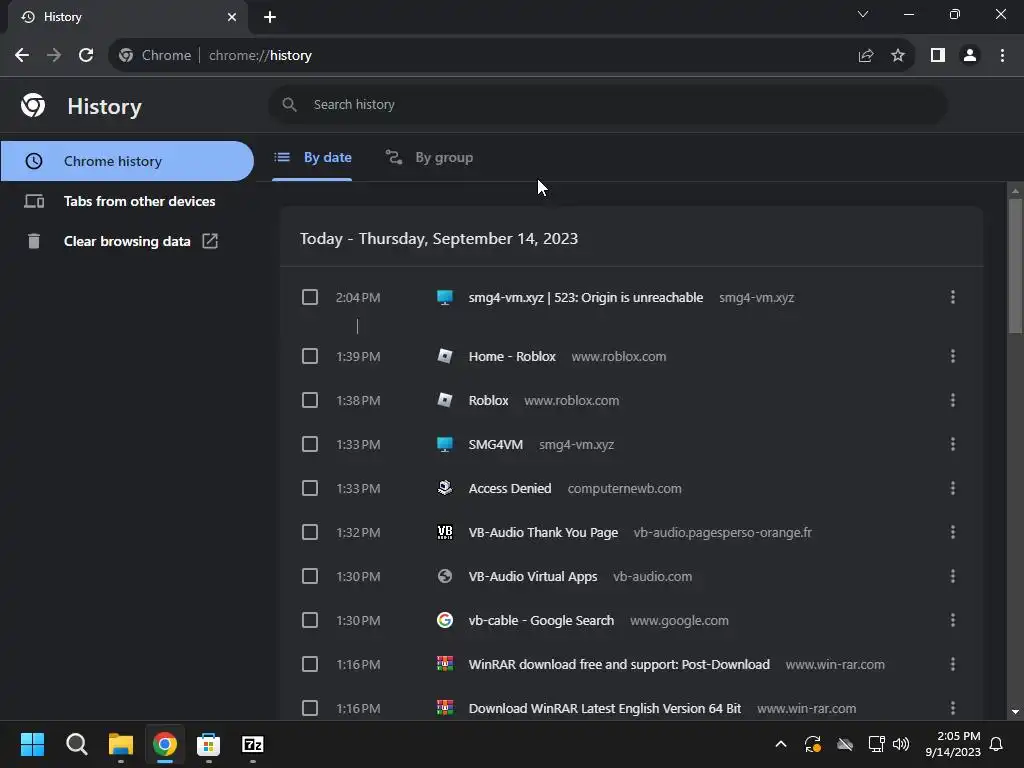Open the notifications bell icon
Screen dimensions: 1024x768
[x=997, y=744]
